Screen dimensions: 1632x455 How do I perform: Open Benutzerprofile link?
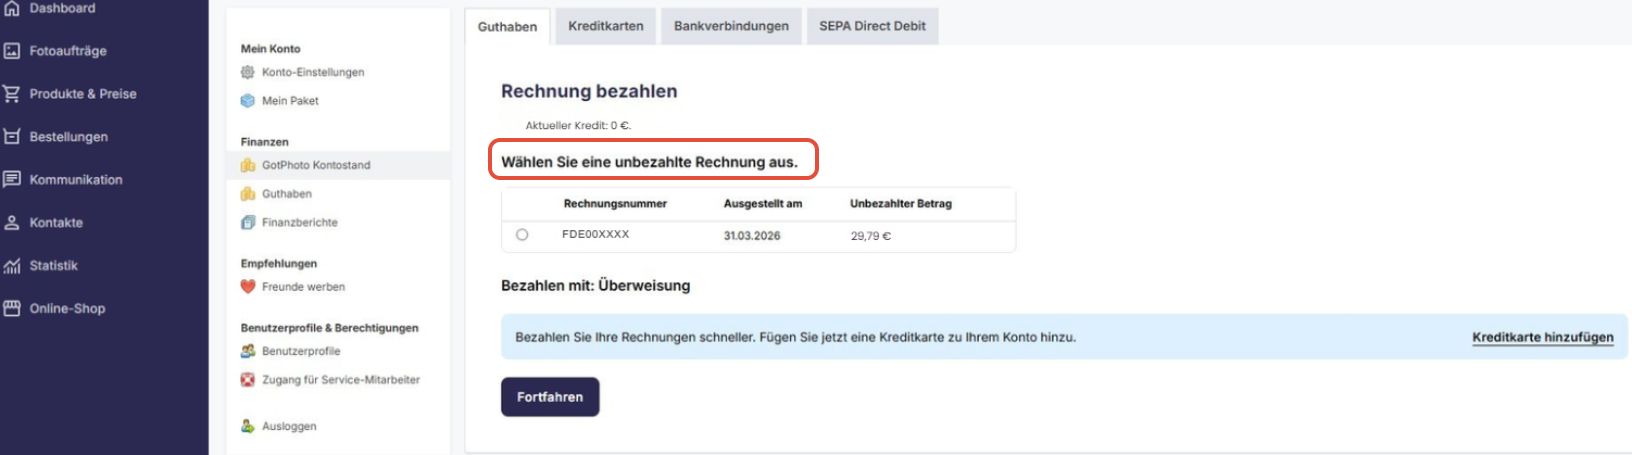(x=301, y=351)
